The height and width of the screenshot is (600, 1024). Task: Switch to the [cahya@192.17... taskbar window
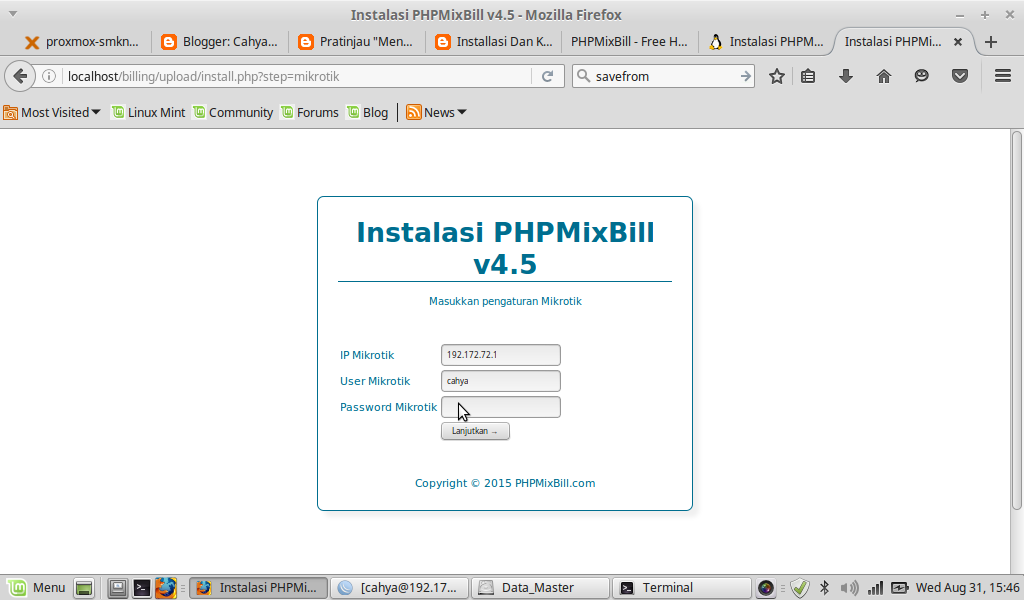399,588
